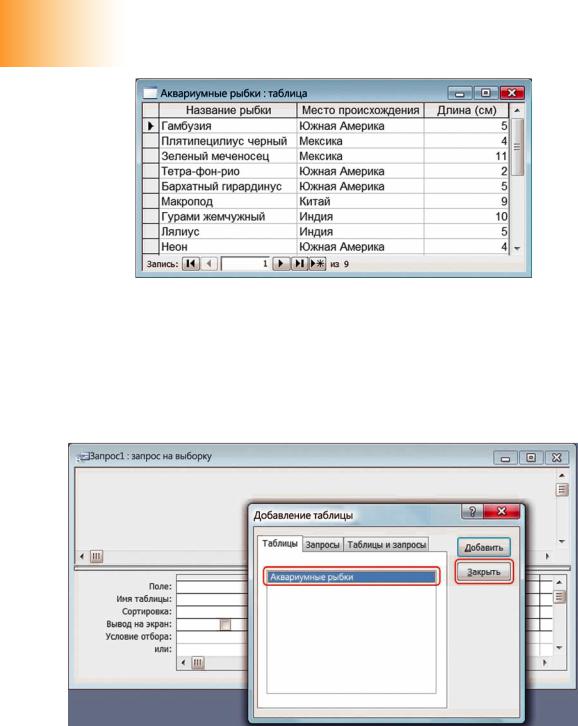Viewport: 578px width, 726px height.
Task: Close the Добавление таблицы dialog with X
Action: (502, 511)
